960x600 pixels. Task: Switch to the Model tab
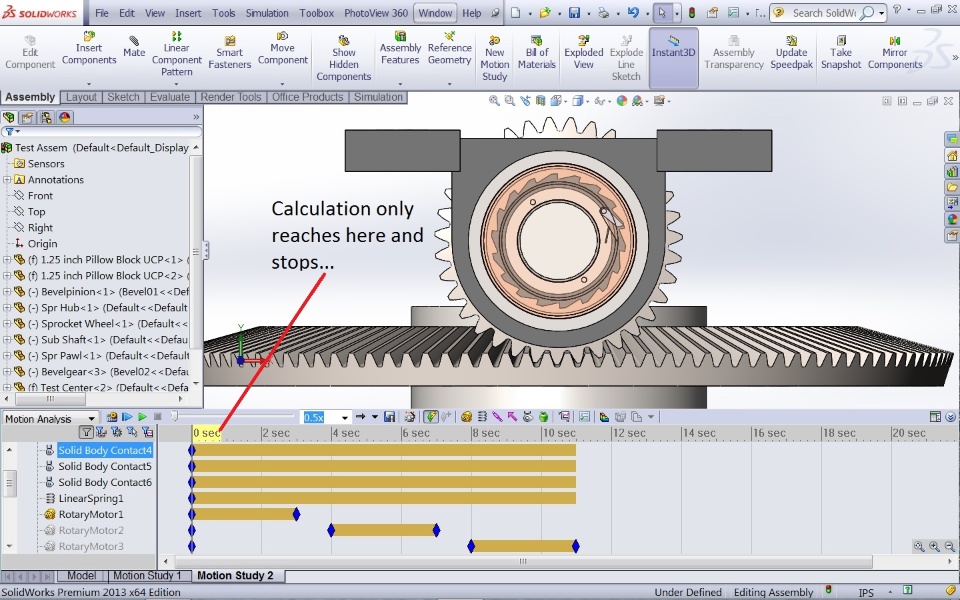(x=81, y=576)
